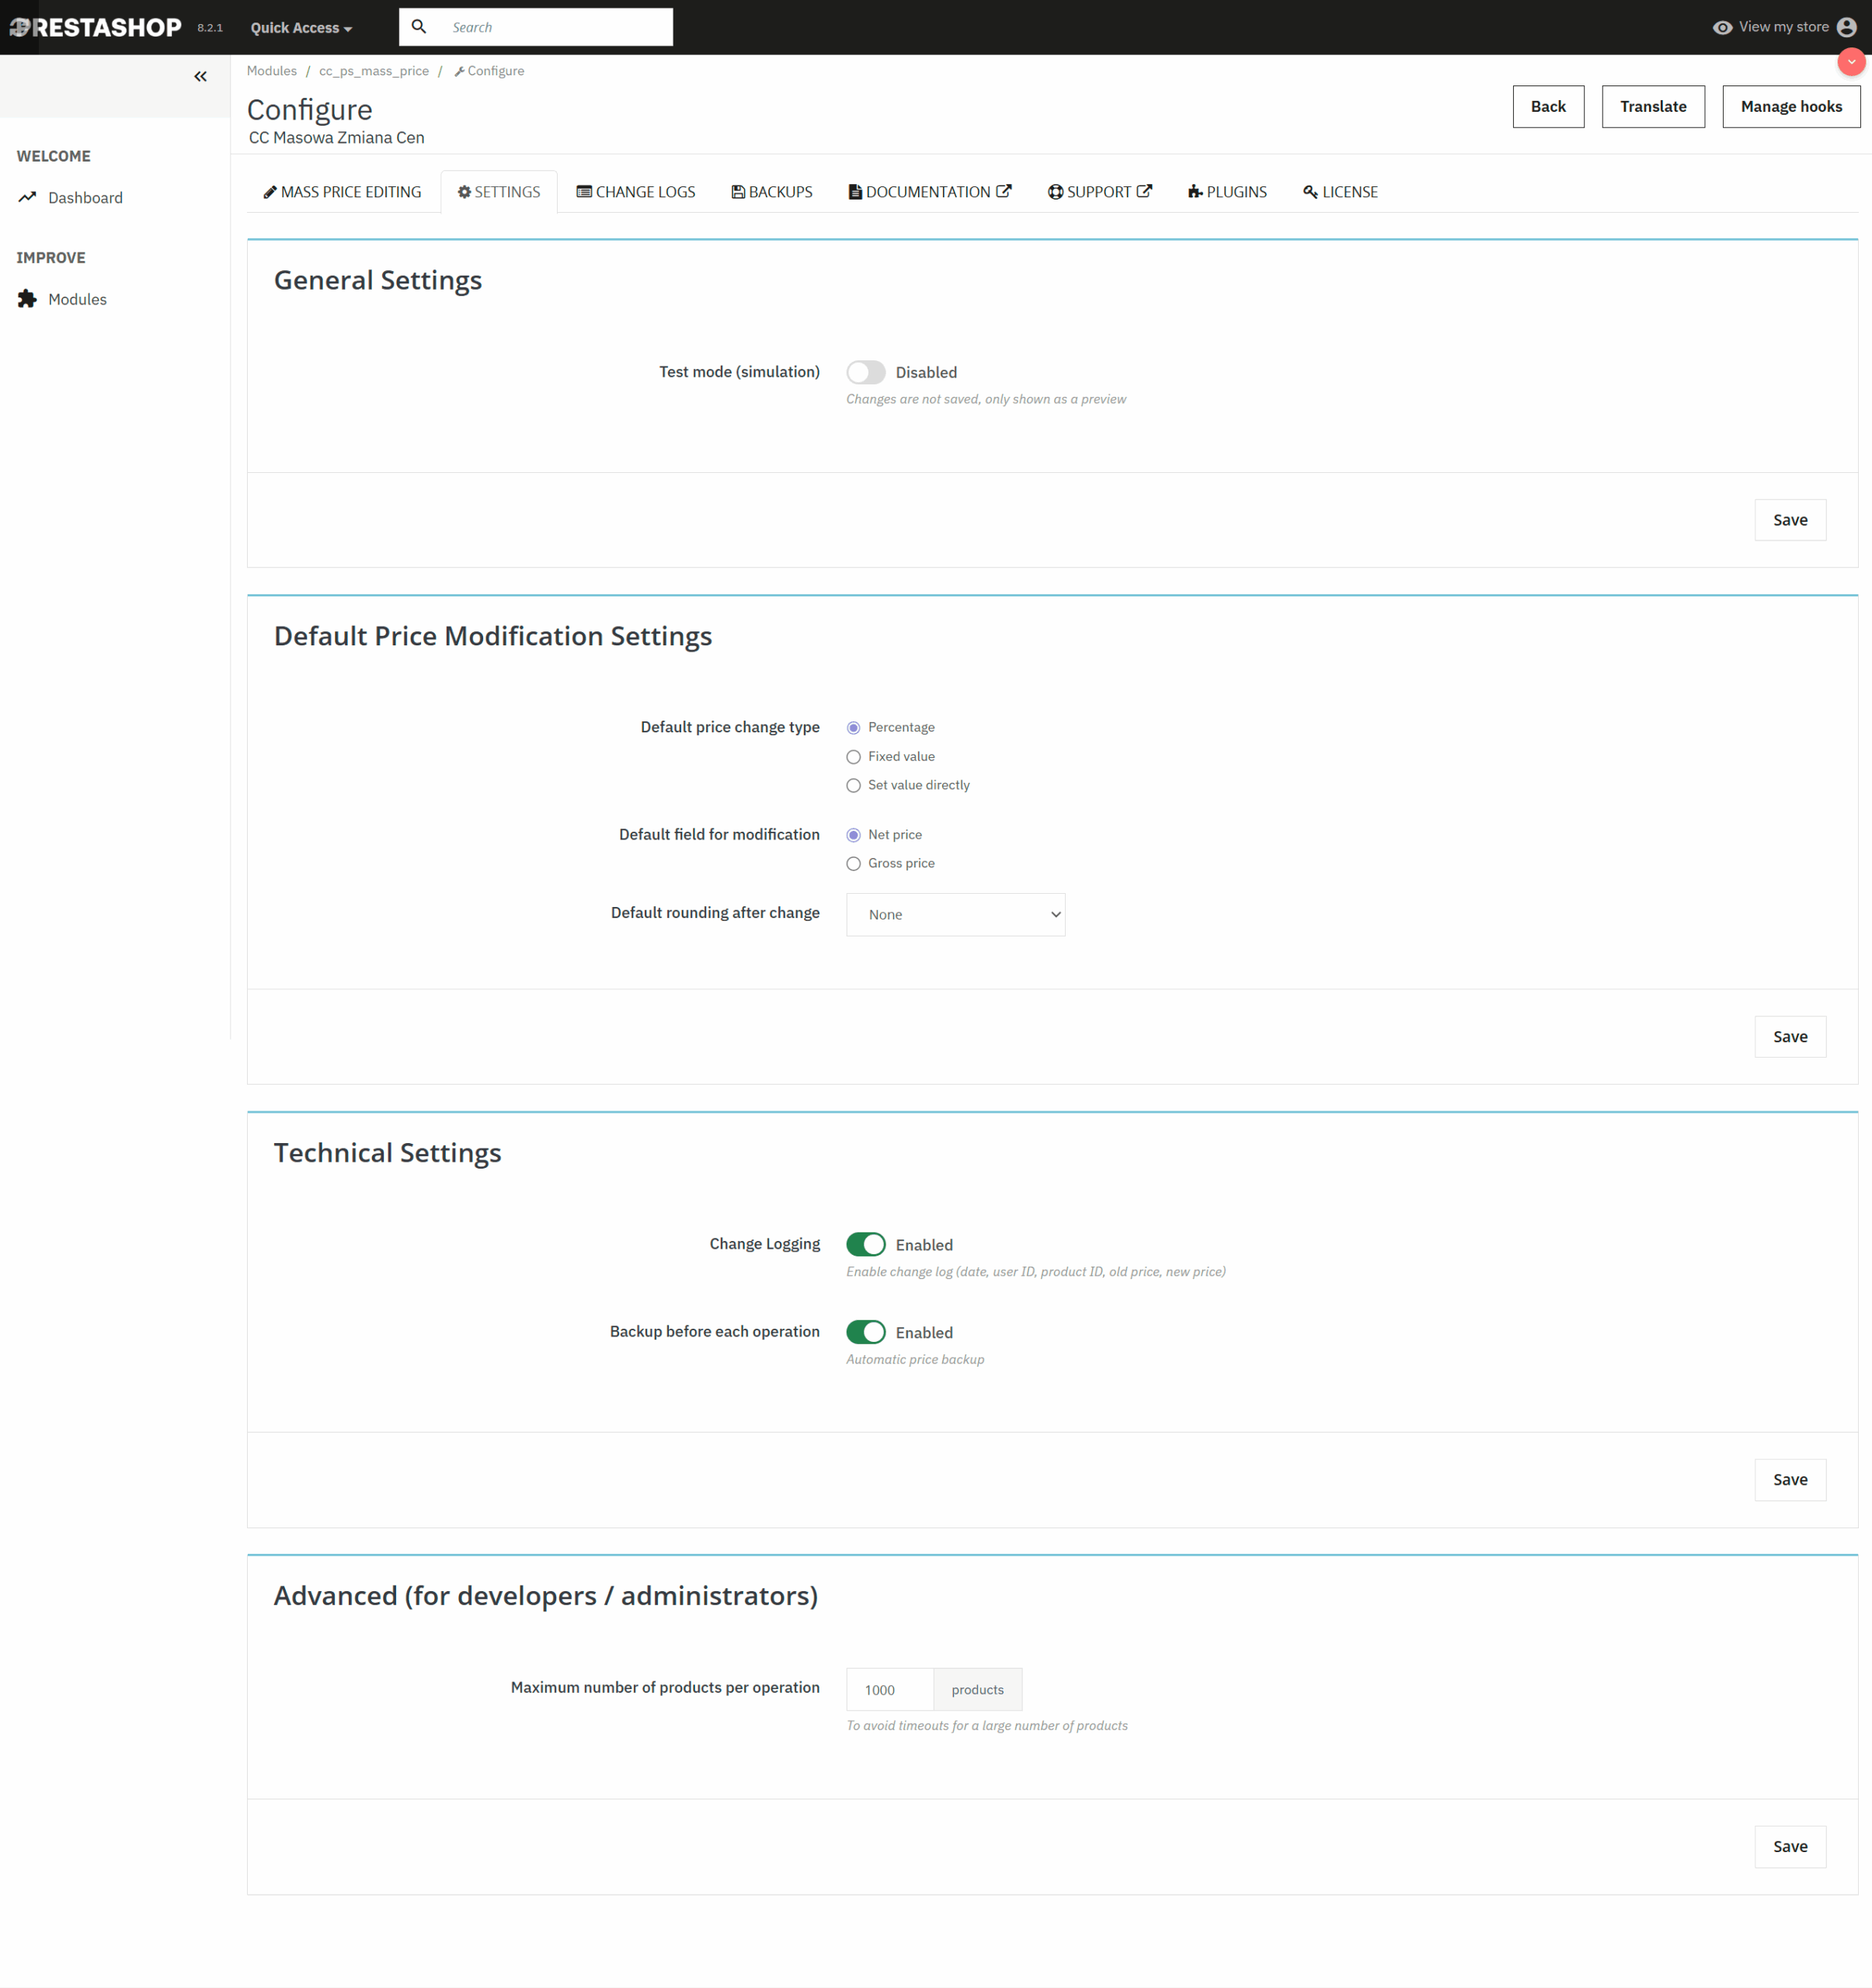Click the View my store eye icon
1872x1988 pixels.
click(1722, 27)
